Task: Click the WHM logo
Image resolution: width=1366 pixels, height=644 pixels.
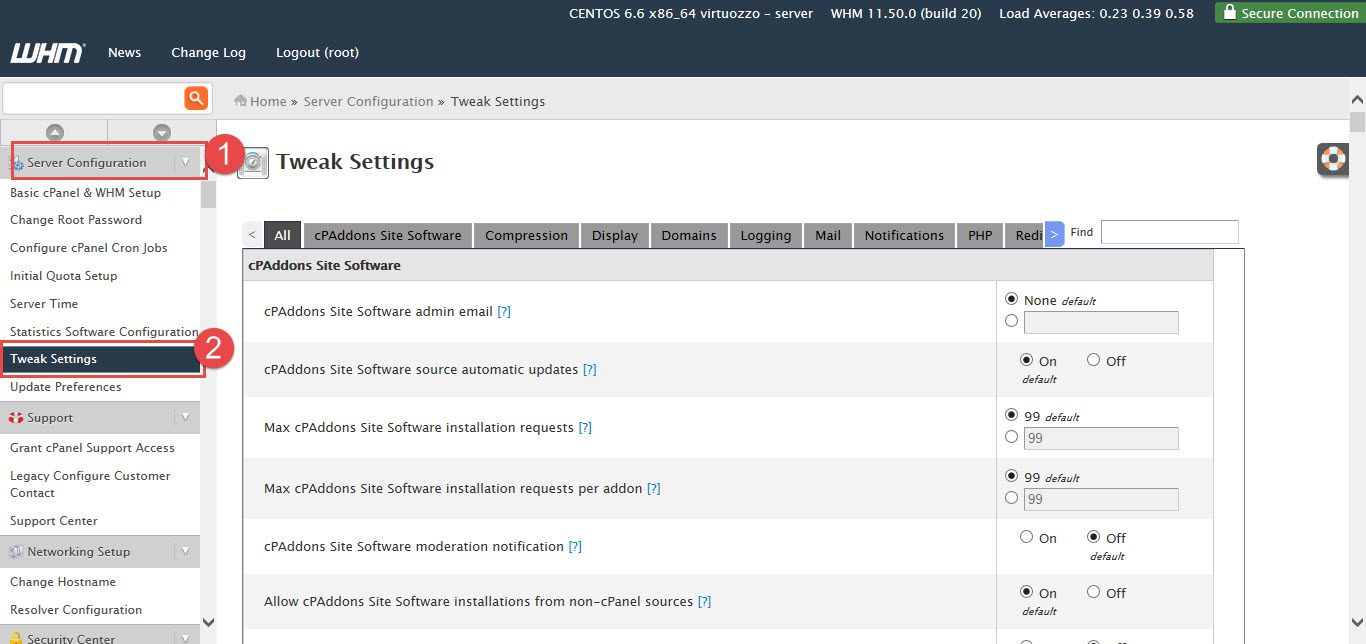Action: click(x=47, y=53)
